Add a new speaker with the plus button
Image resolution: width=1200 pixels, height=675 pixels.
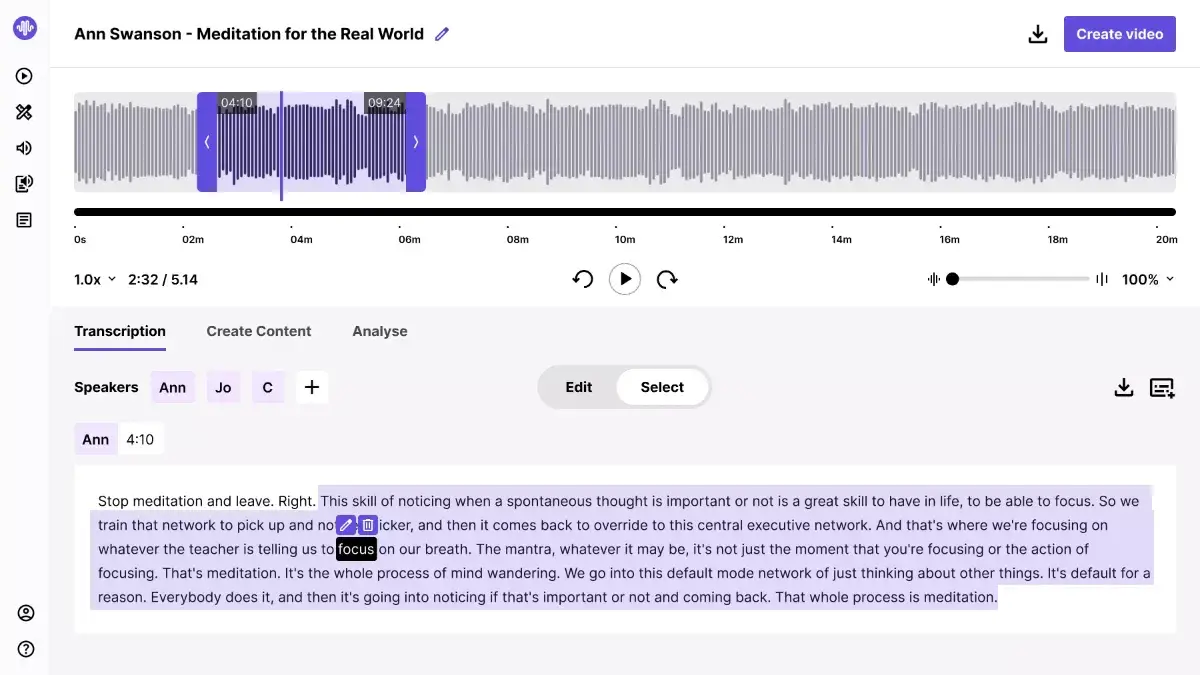pyautogui.click(x=312, y=387)
